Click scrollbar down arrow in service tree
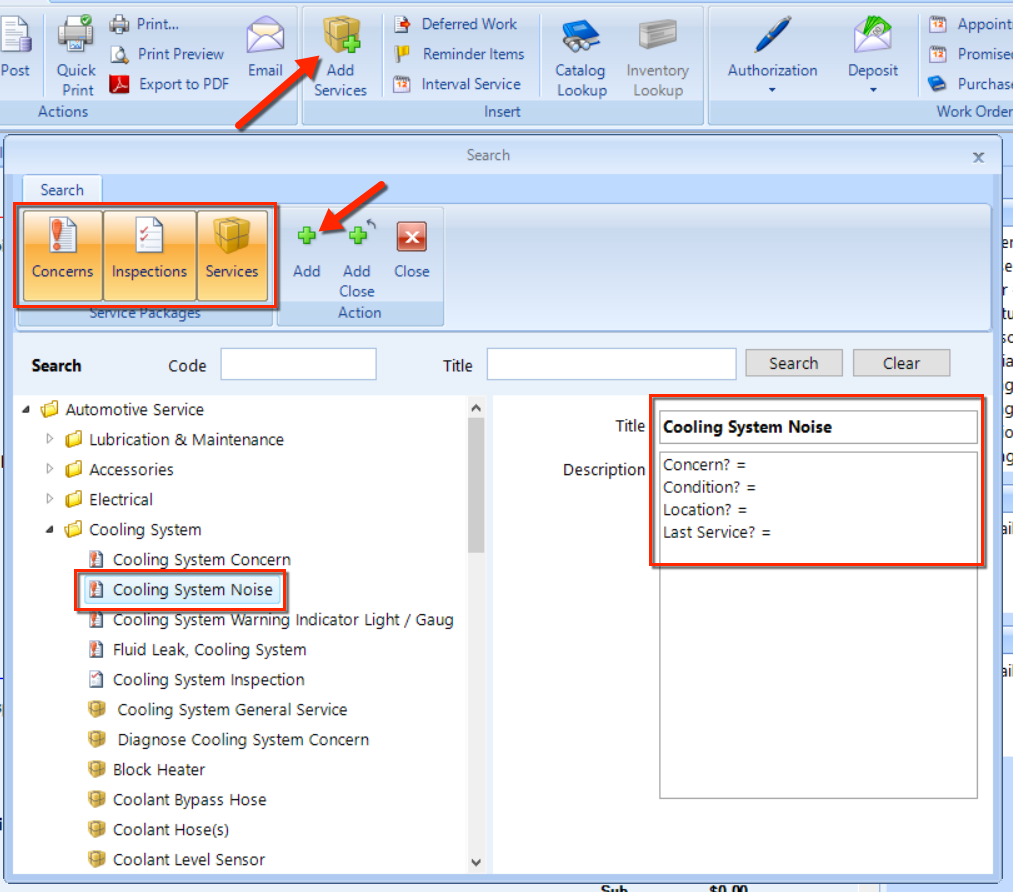The height and width of the screenshot is (892, 1013). click(x=476, y=861)
